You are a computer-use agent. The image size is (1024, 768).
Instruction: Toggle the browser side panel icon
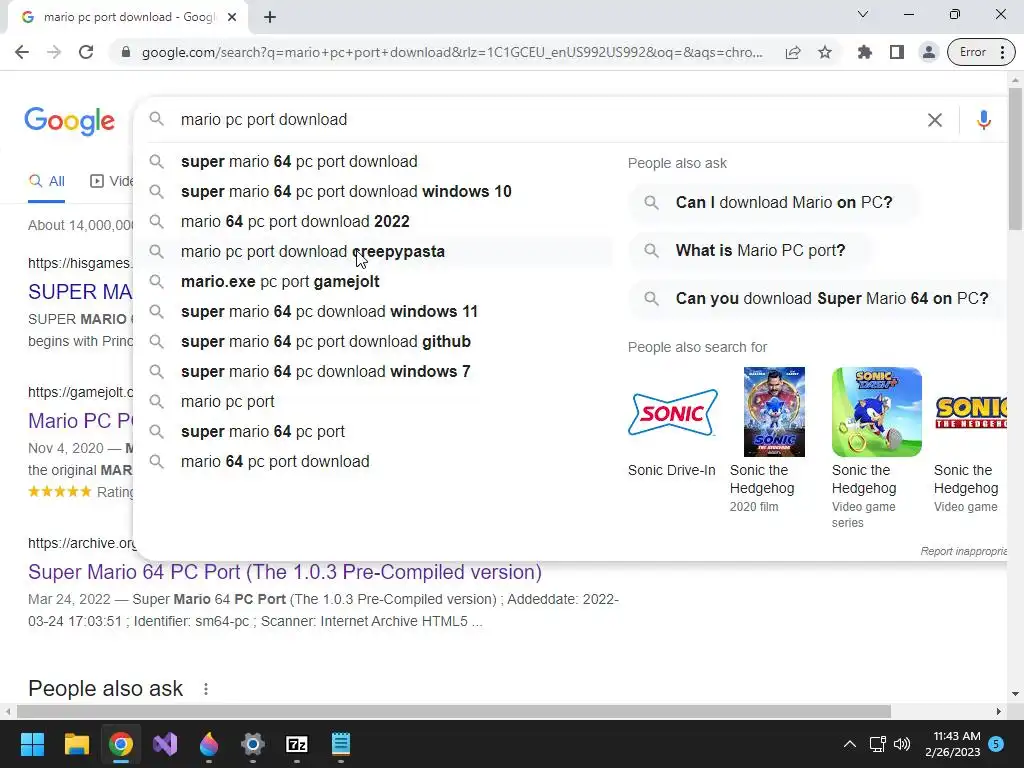pos(897,52)
